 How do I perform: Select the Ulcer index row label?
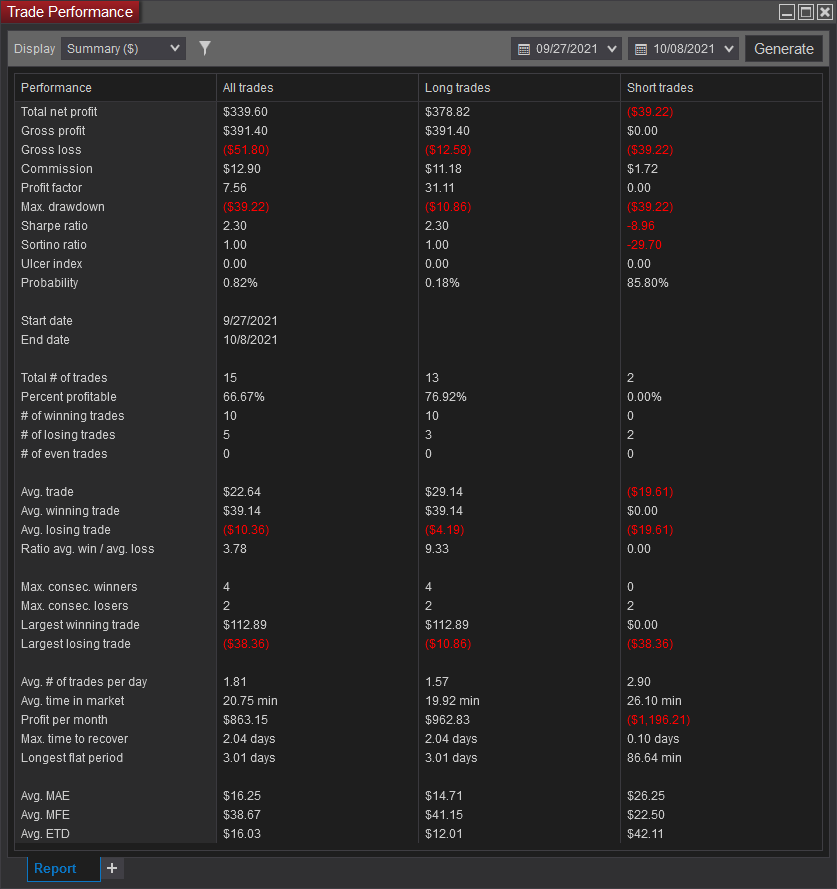coord(52,264)
